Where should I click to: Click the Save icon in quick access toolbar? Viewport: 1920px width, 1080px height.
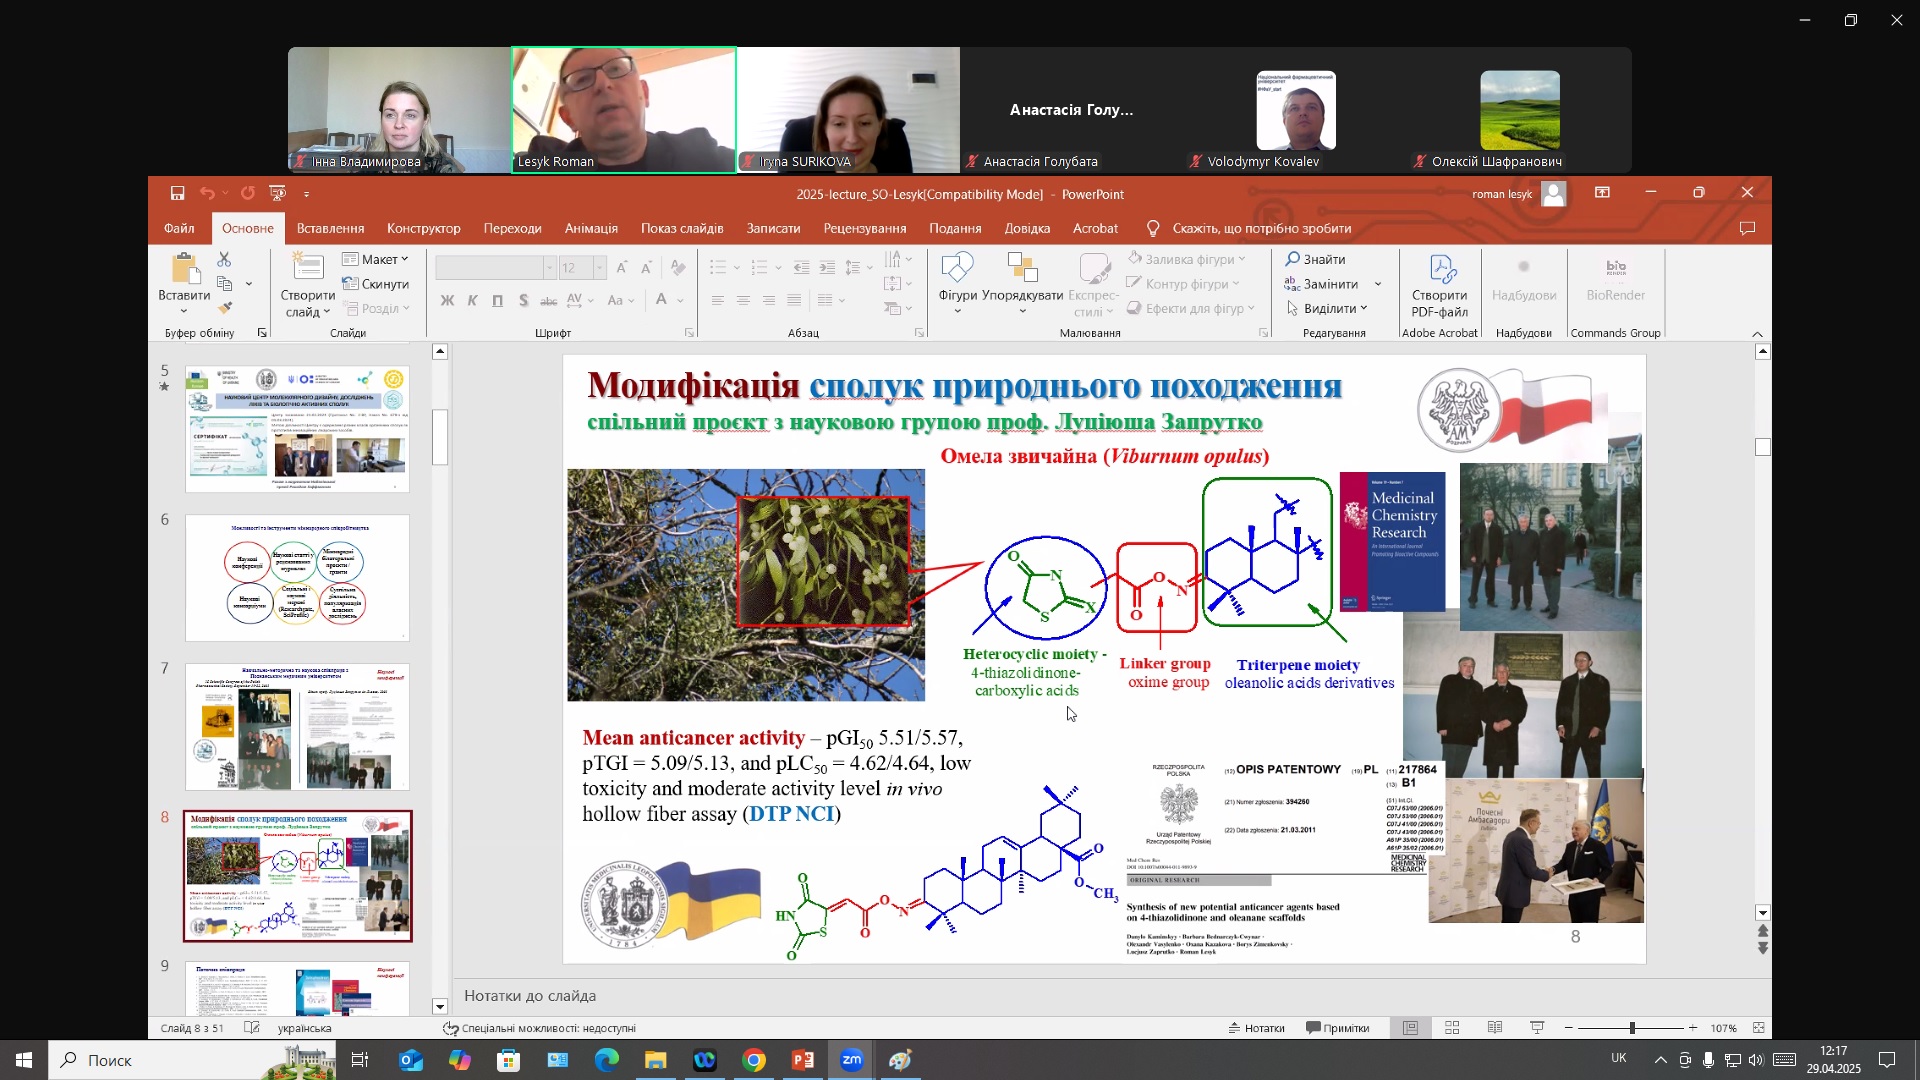point(177,193)
